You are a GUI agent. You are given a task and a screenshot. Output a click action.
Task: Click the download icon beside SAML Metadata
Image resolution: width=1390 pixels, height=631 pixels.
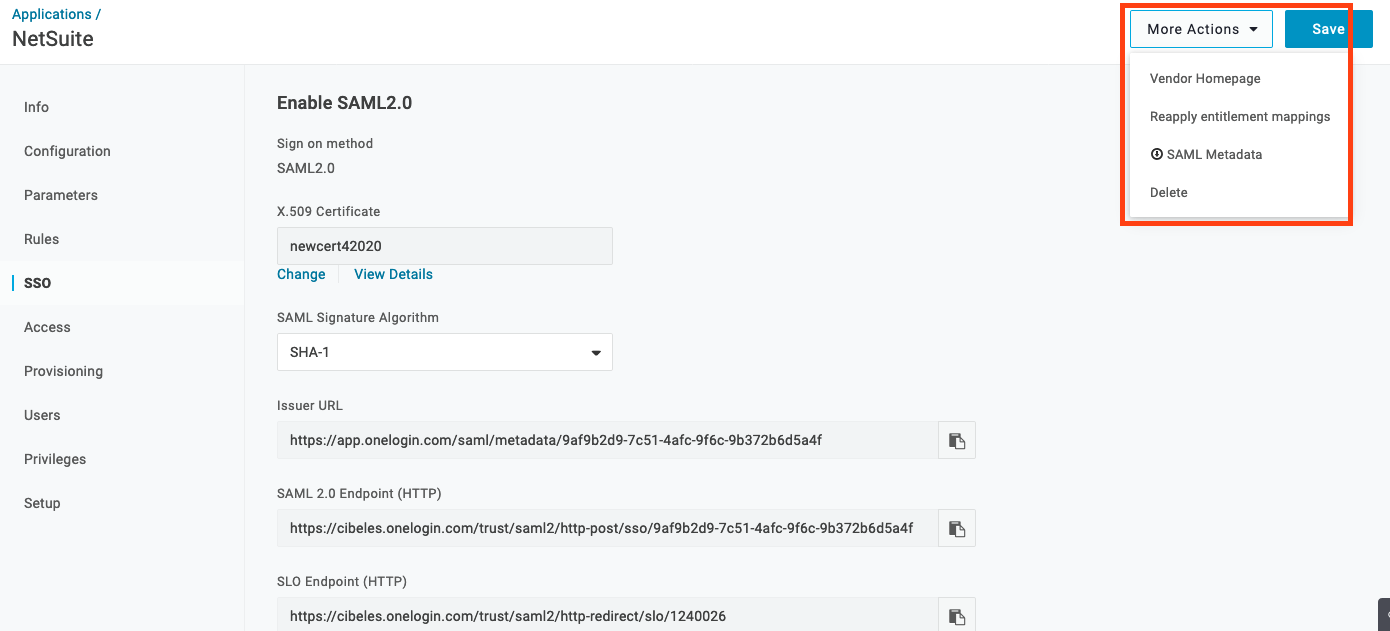pyautogui.click(x=1159, y=154)
